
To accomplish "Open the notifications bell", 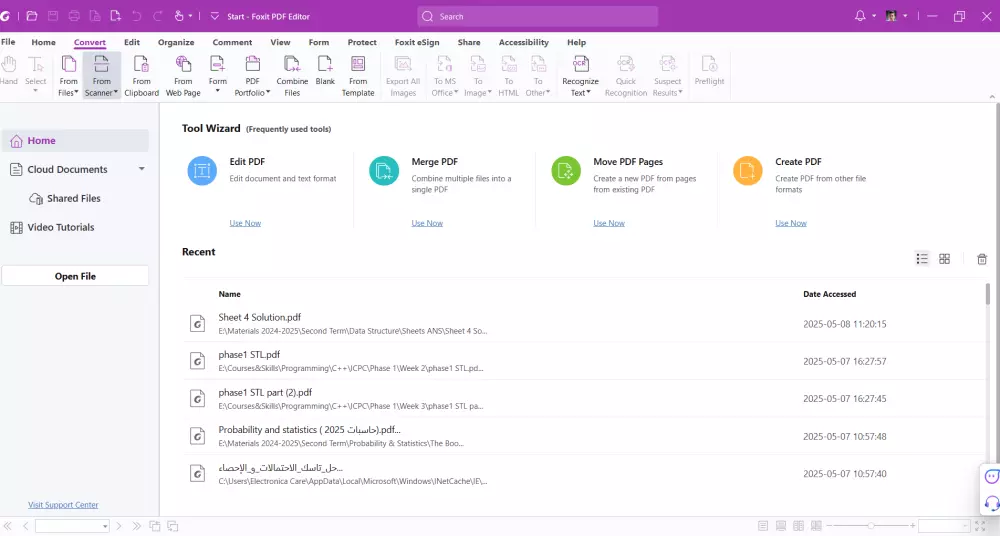I will (860, 16).
